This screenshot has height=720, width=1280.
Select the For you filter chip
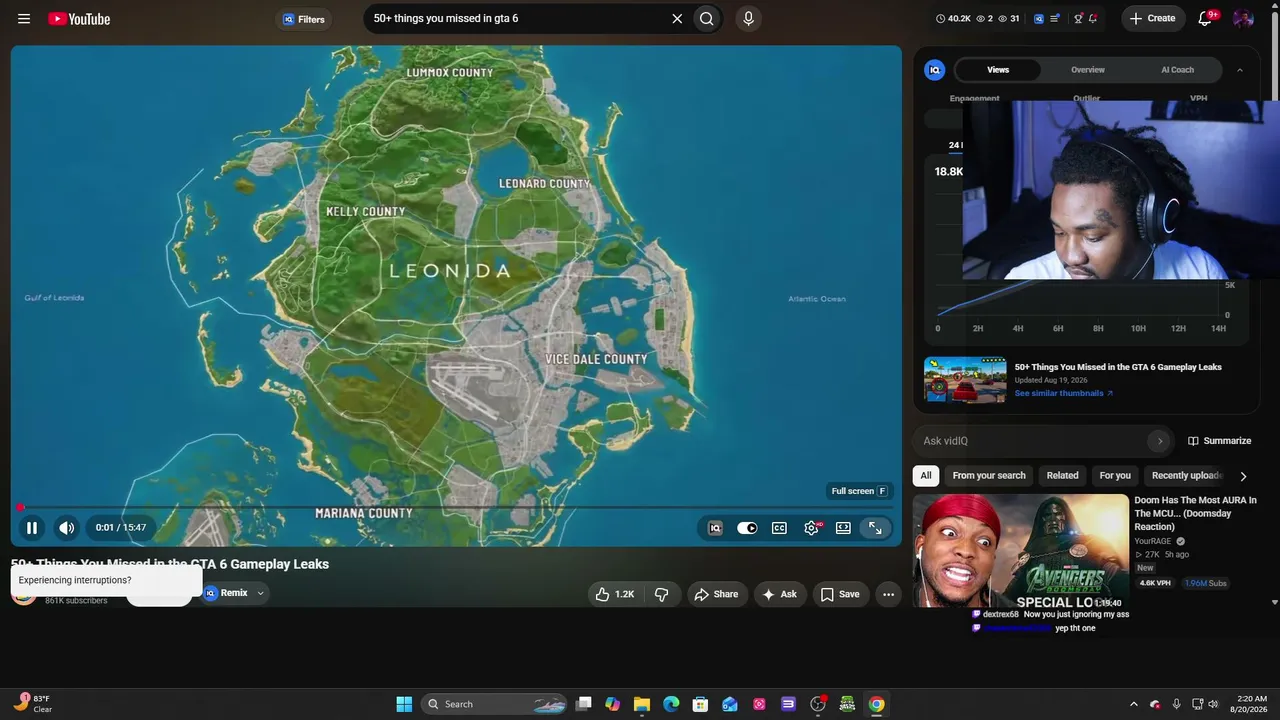[1115, 476]
